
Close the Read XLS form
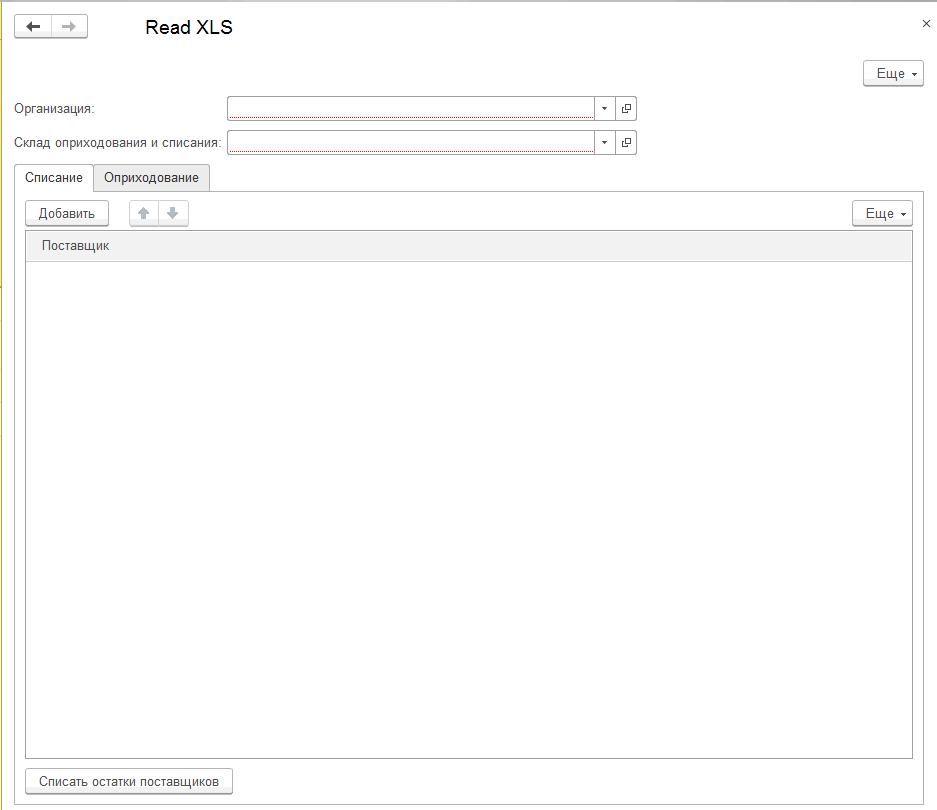tap(926, 23)
